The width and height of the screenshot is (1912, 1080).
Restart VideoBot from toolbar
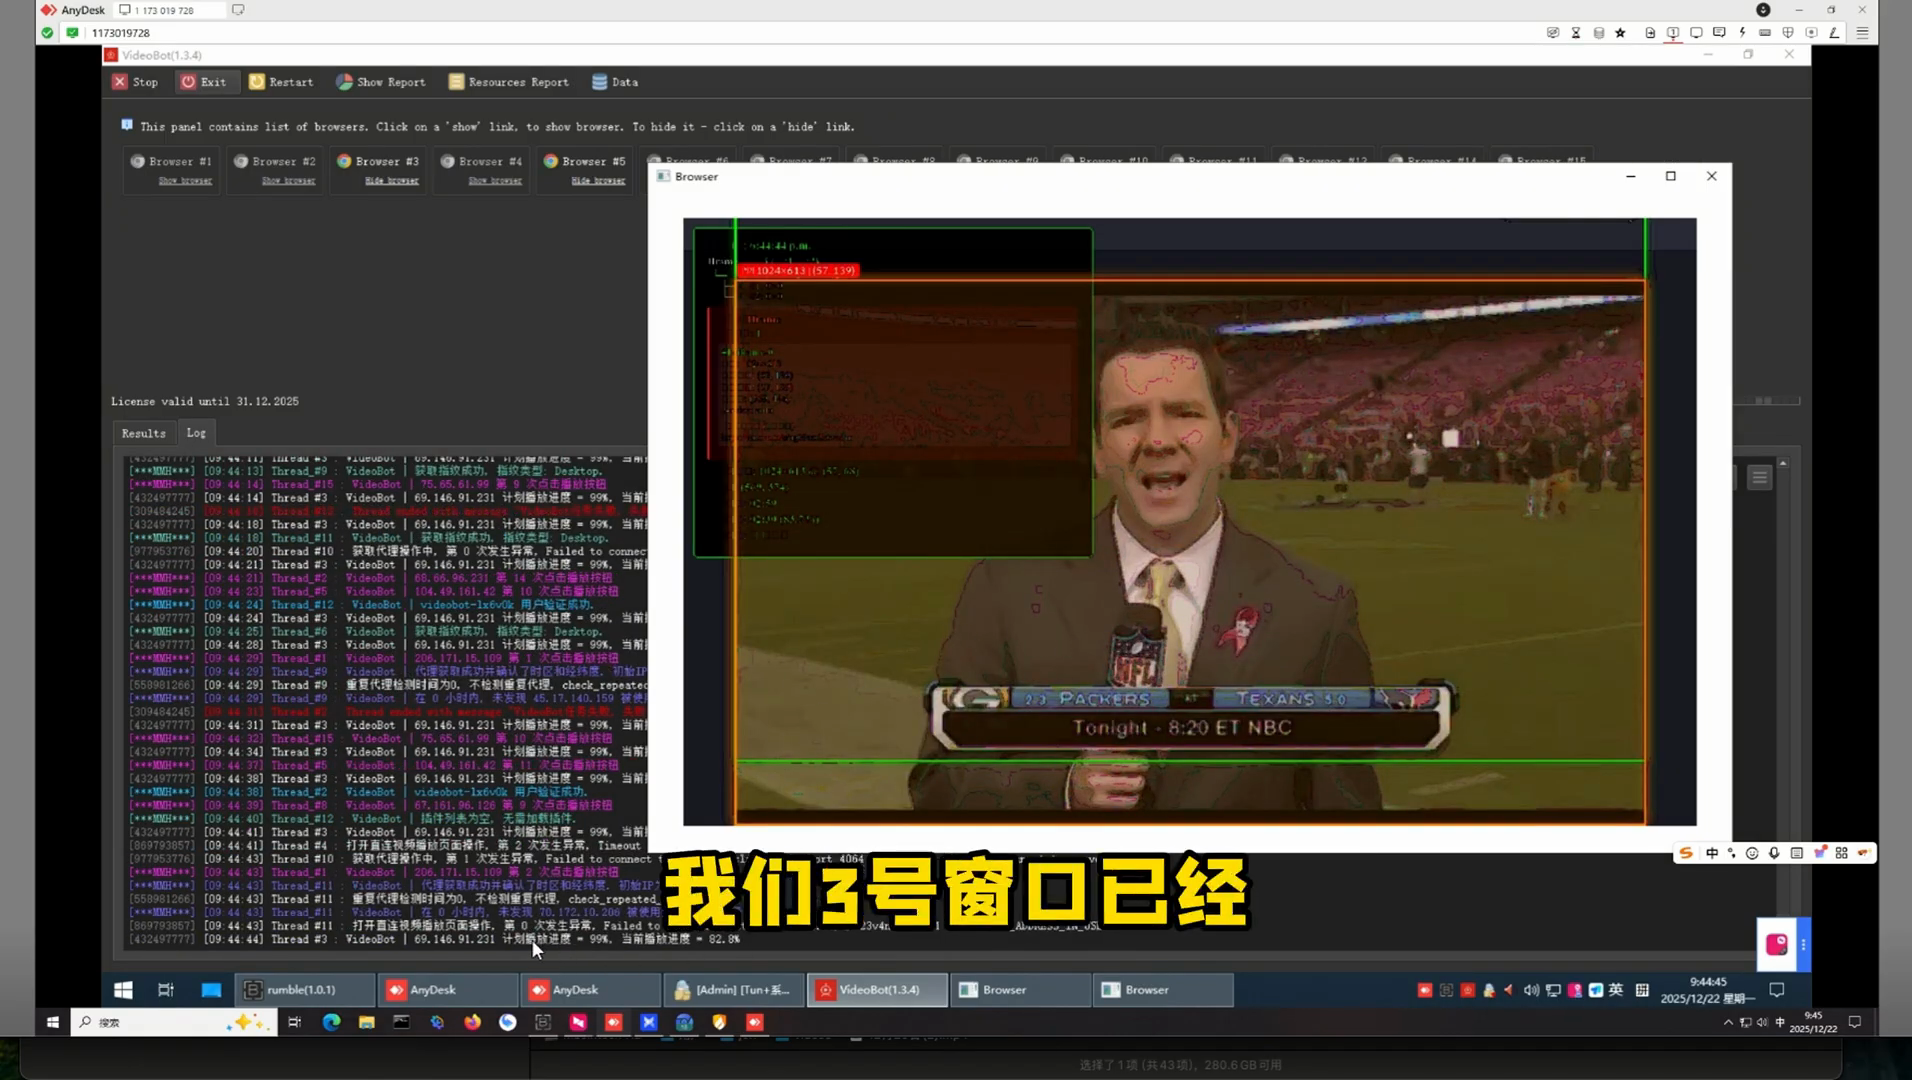[281, 82]
